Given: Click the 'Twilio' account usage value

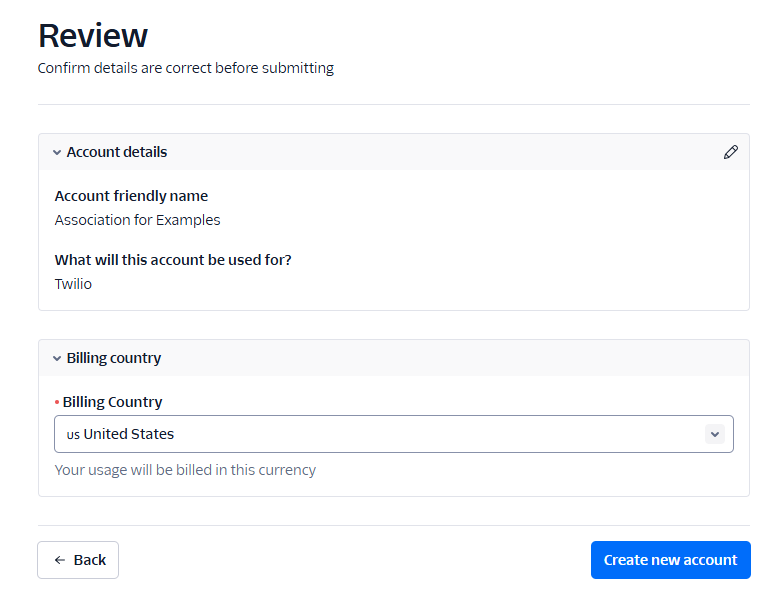Looking at the screenshot, I should tap(73, 284).
